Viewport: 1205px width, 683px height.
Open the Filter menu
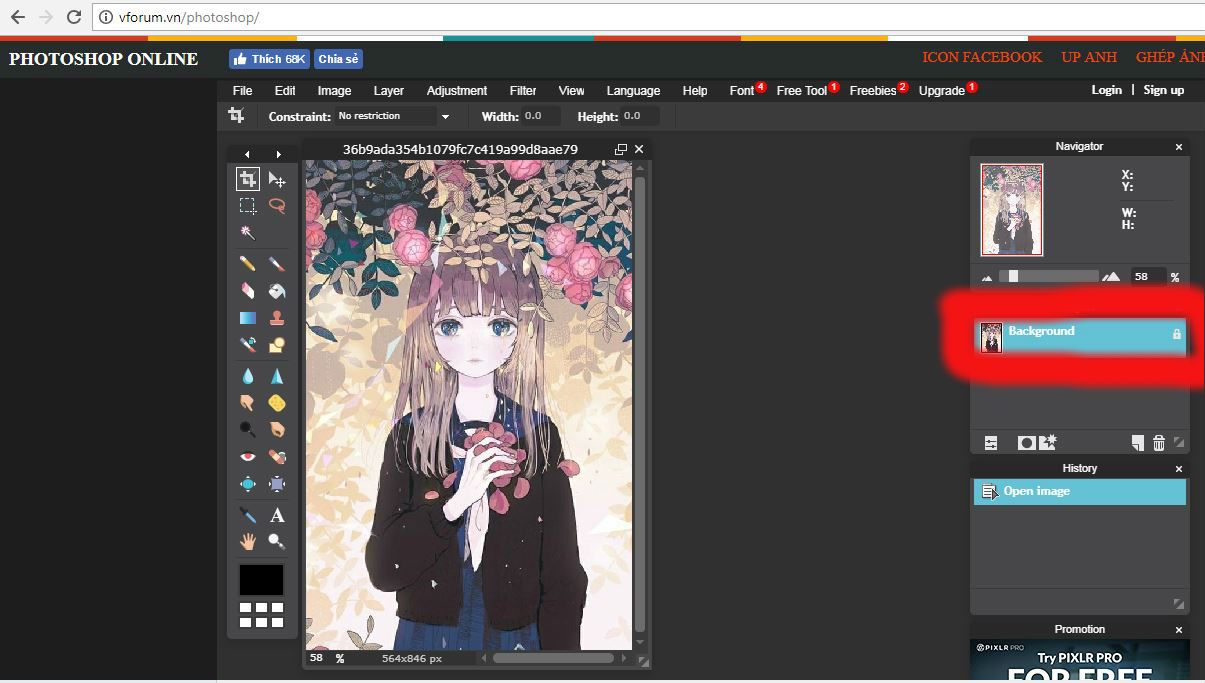coord(523,90)
